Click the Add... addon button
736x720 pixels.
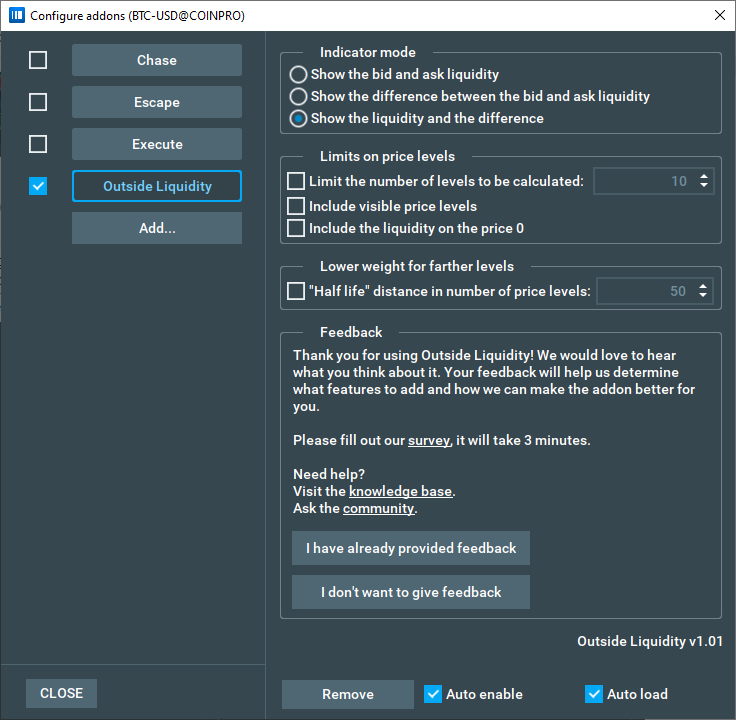pos(157,228)
